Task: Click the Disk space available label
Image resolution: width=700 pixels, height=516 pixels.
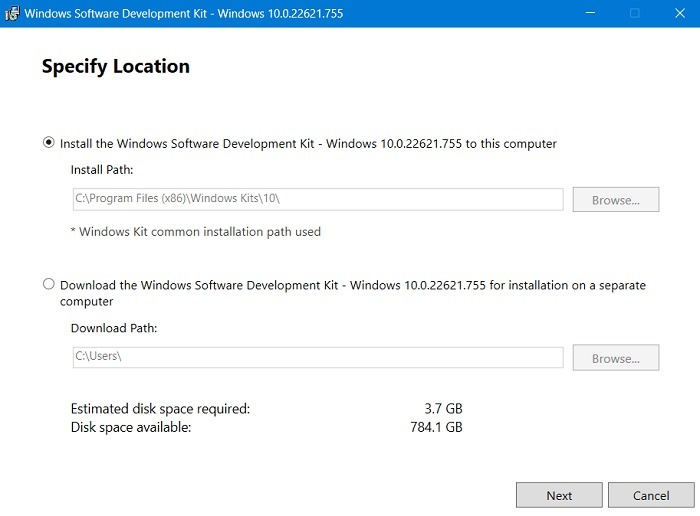Action: tap(131, 427)
